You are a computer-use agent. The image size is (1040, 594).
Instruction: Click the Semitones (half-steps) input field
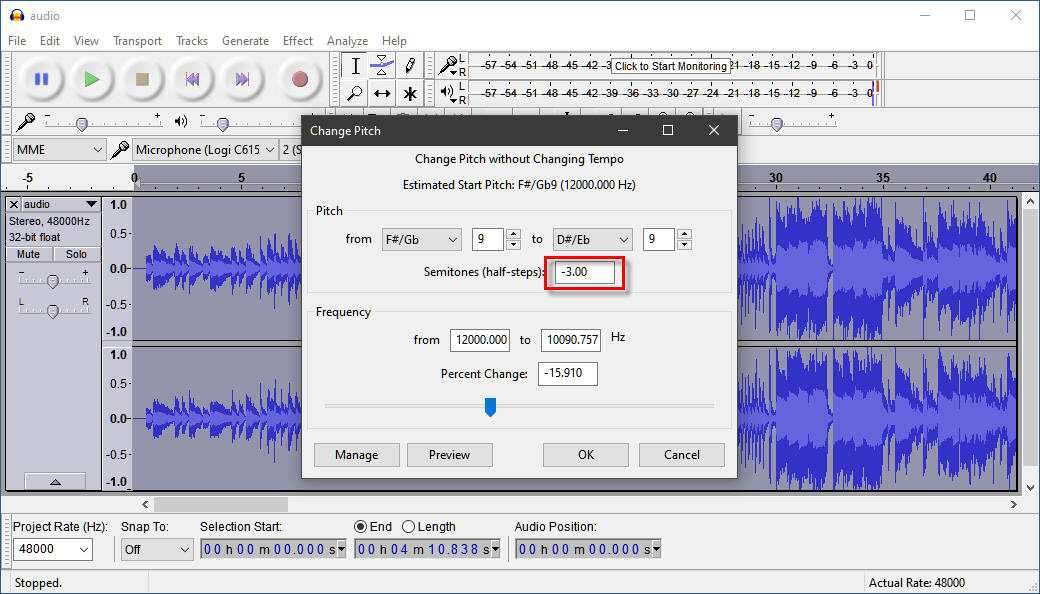585,273
